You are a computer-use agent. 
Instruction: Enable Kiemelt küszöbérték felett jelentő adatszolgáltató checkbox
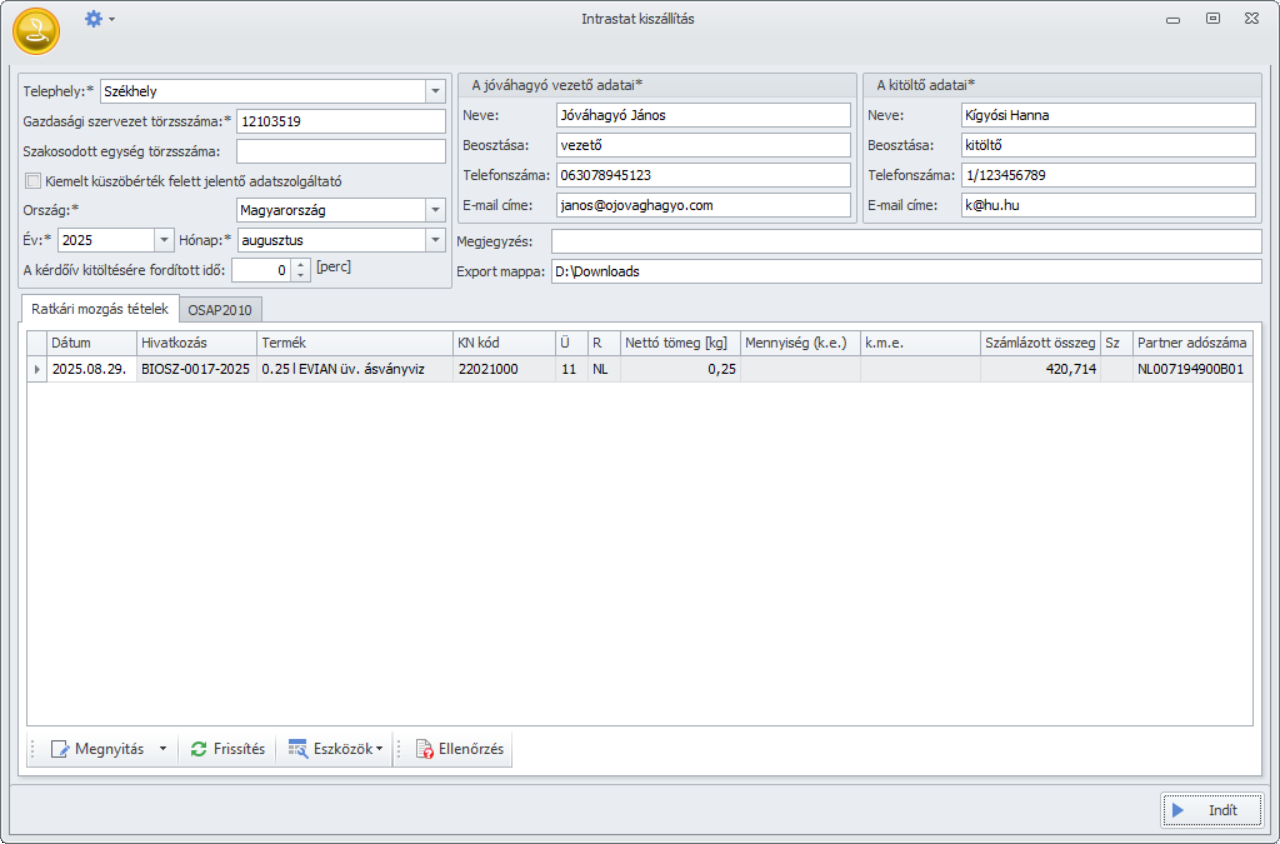coord(33,182)
